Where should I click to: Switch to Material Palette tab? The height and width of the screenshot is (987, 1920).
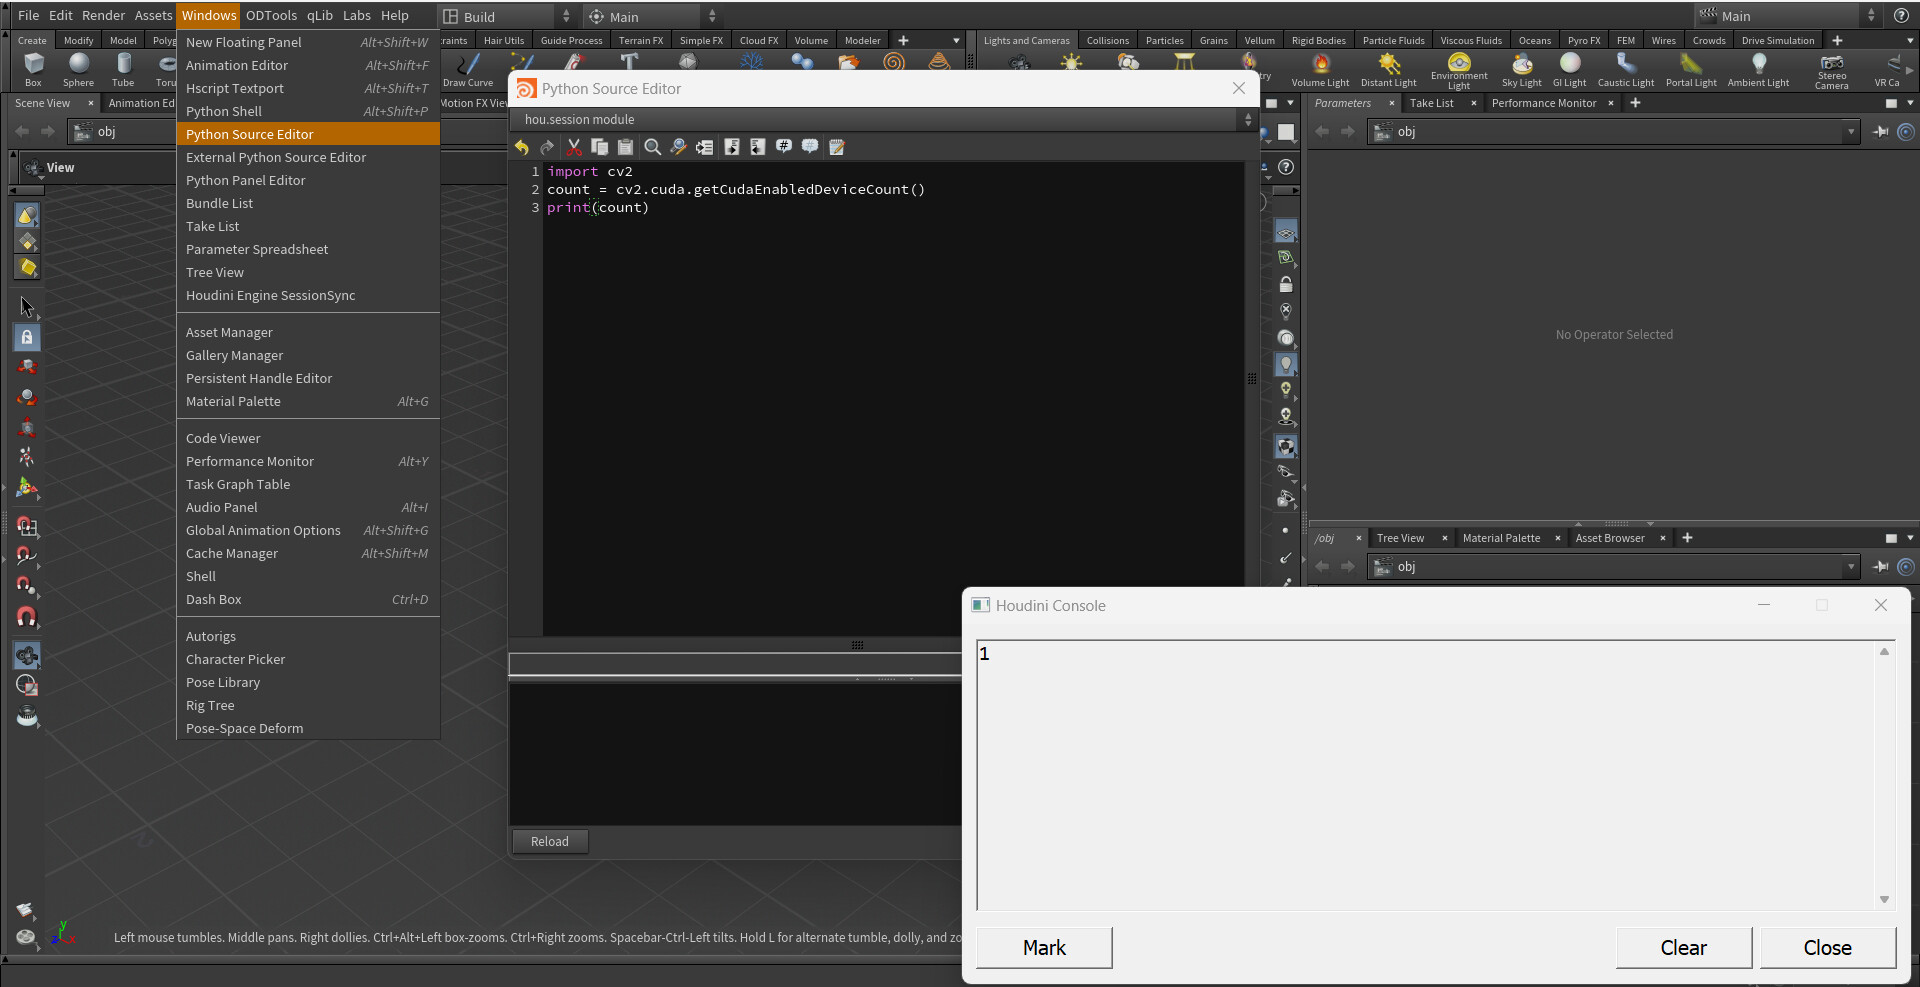point(1501,538)
